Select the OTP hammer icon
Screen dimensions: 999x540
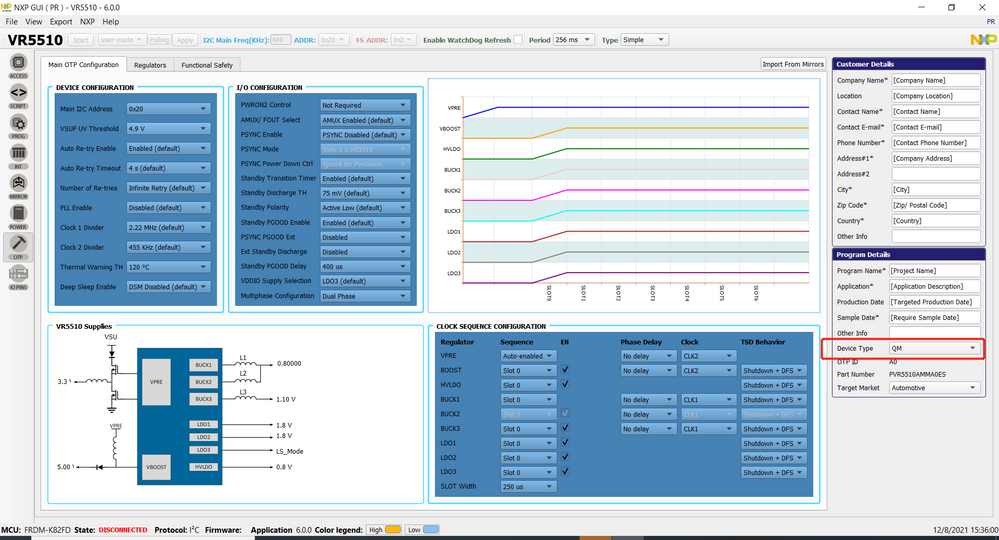click(x=18, y=245)
